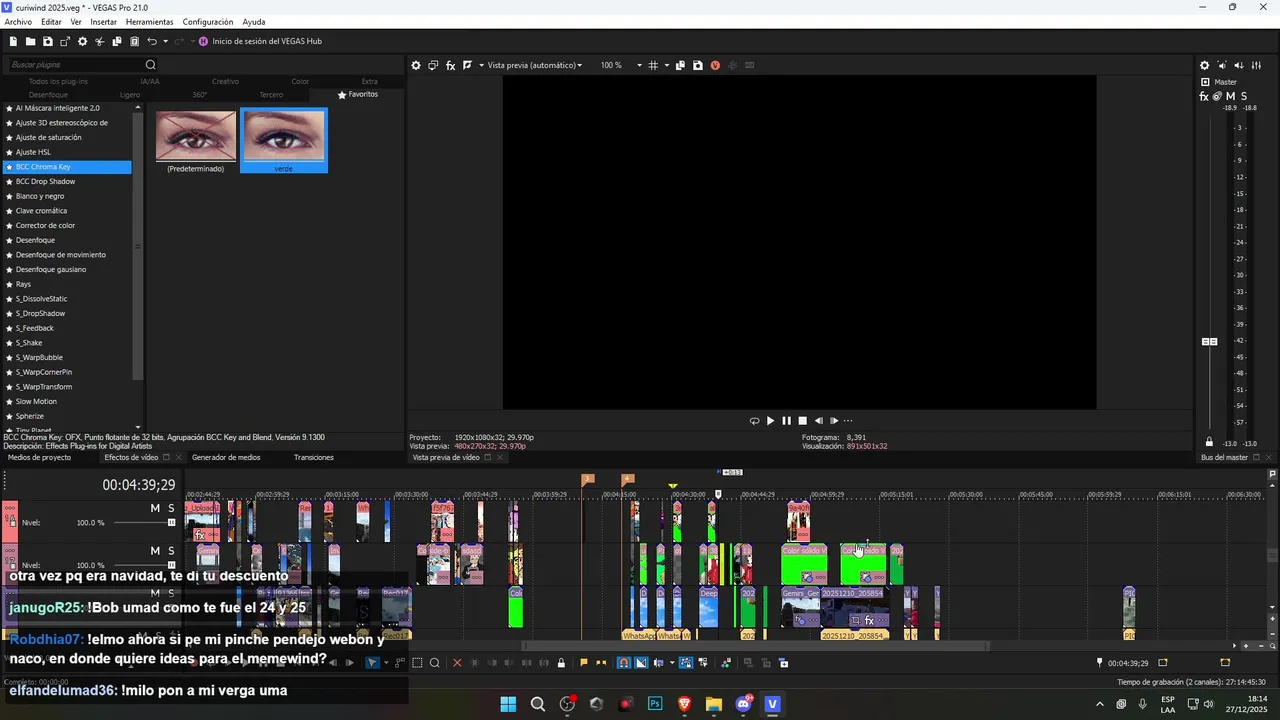This screenshot has height=720, width=1280.
Task: Mute the Master bus
Action: [1230, 96]
